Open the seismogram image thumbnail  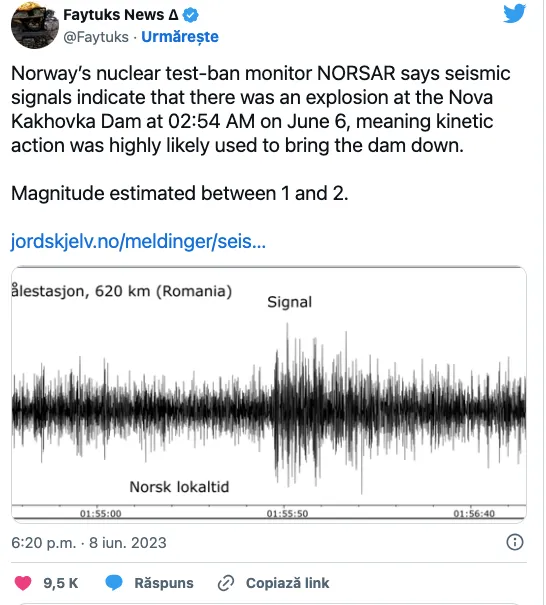pyautogui.click(x=269, y=394)
